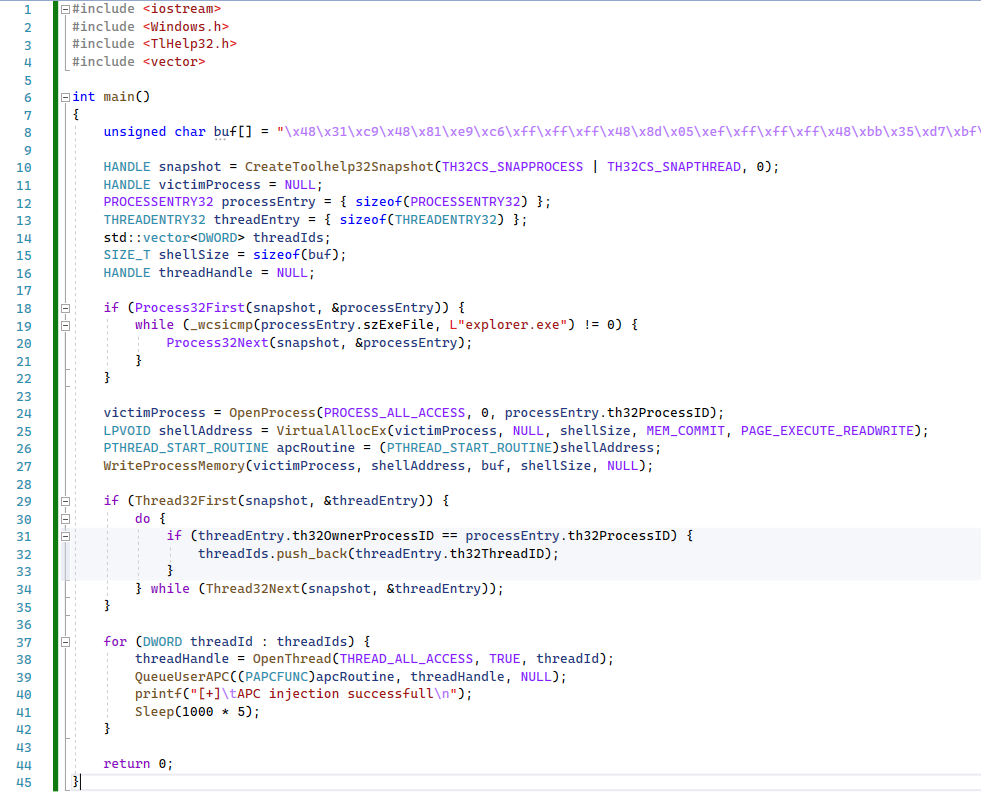This screenshot has width=981, height=797.
Task: Collapse the do loop fold
Action: pyautogui.click(x=65, y=519)
